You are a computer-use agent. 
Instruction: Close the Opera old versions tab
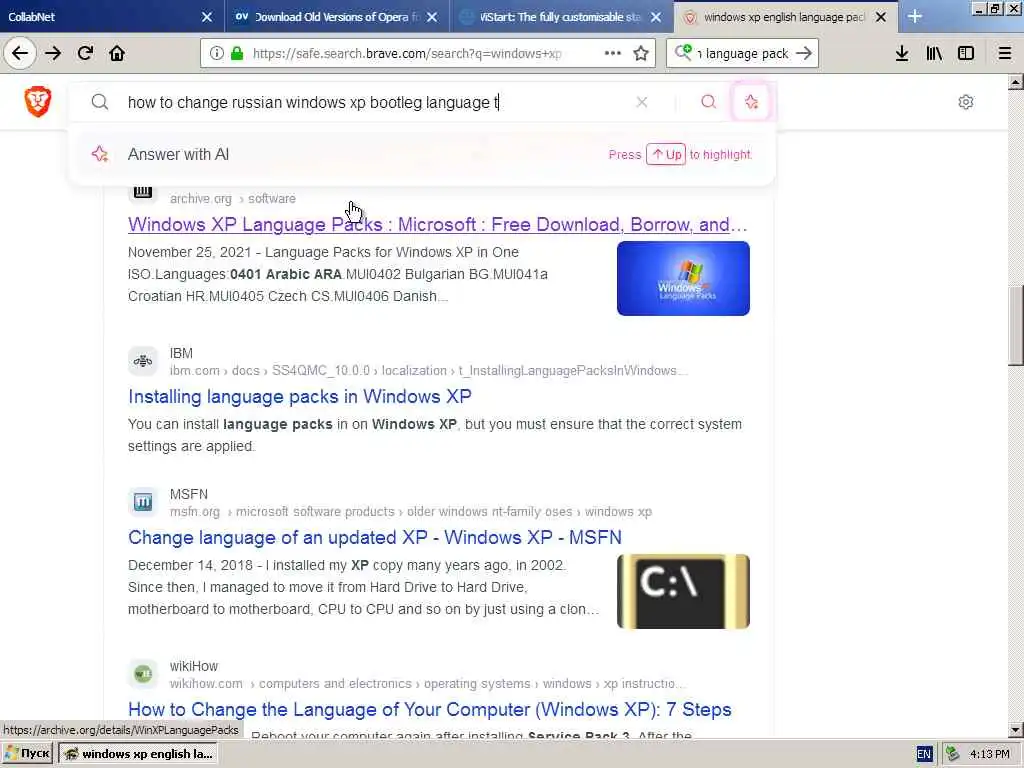[432, 17]
